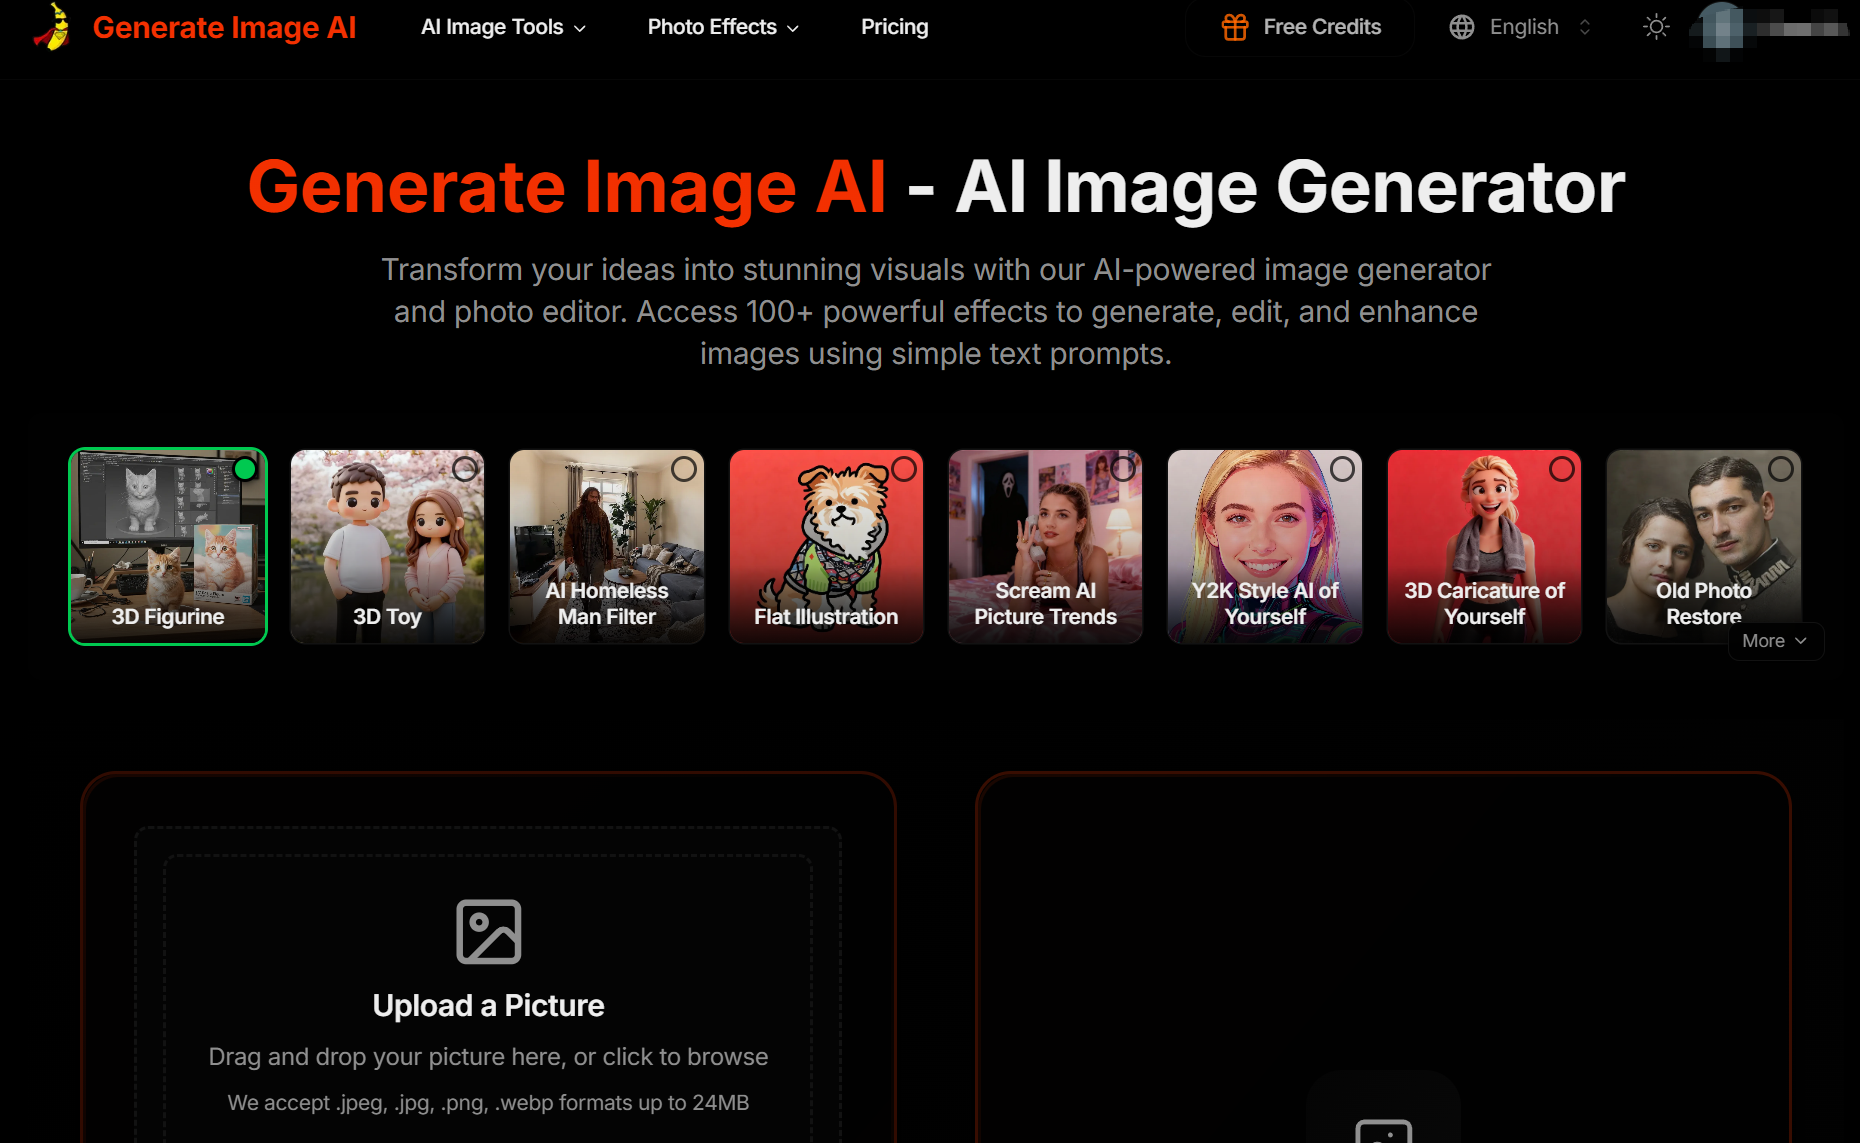
Task: Select 3D Caricature of Yourself radio
Action: 1562,469
